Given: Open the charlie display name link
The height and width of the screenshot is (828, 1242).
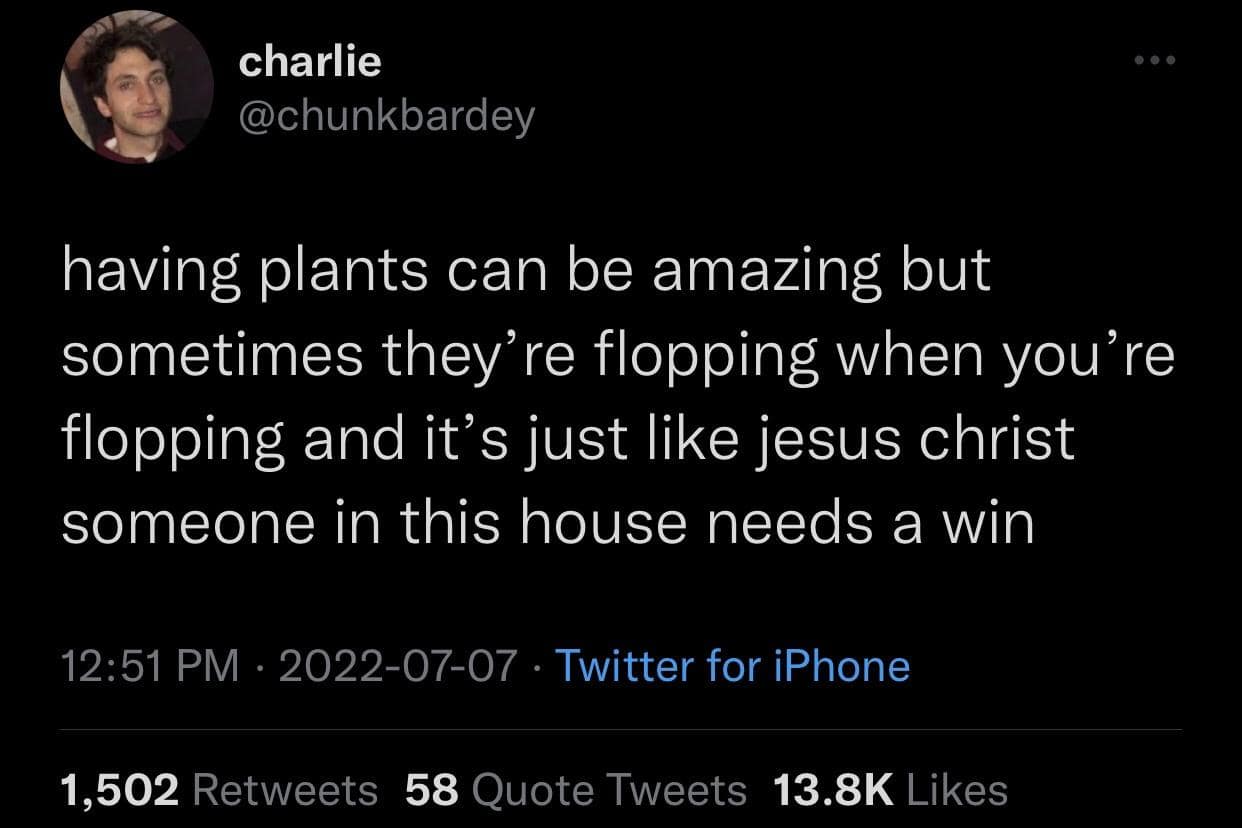Looking at the screenshot, I should (x=310, y=62).
